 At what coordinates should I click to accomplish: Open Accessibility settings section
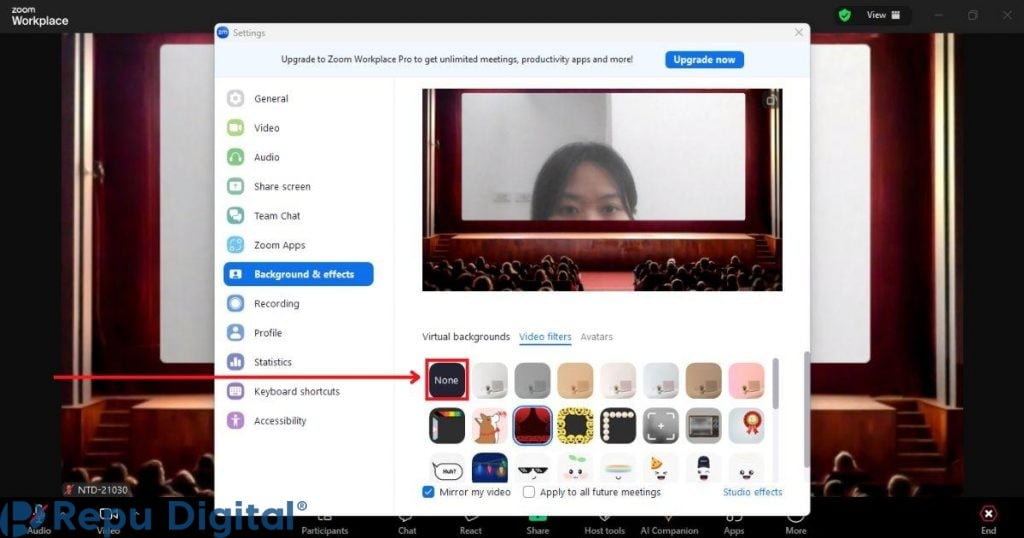coord(279,421)
